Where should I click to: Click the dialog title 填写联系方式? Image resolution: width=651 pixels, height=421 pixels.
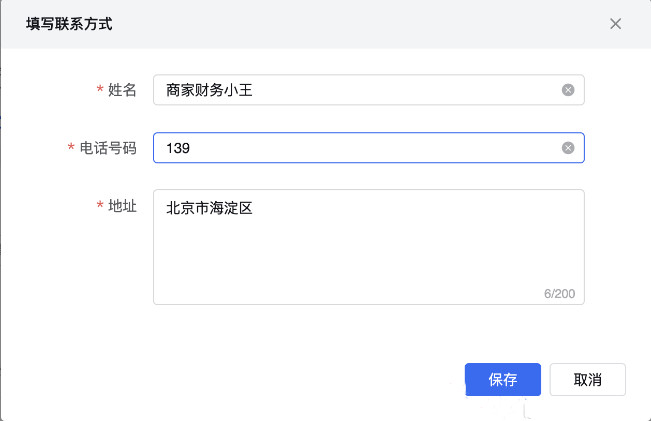pyautogui.click(x=69, y=24)
